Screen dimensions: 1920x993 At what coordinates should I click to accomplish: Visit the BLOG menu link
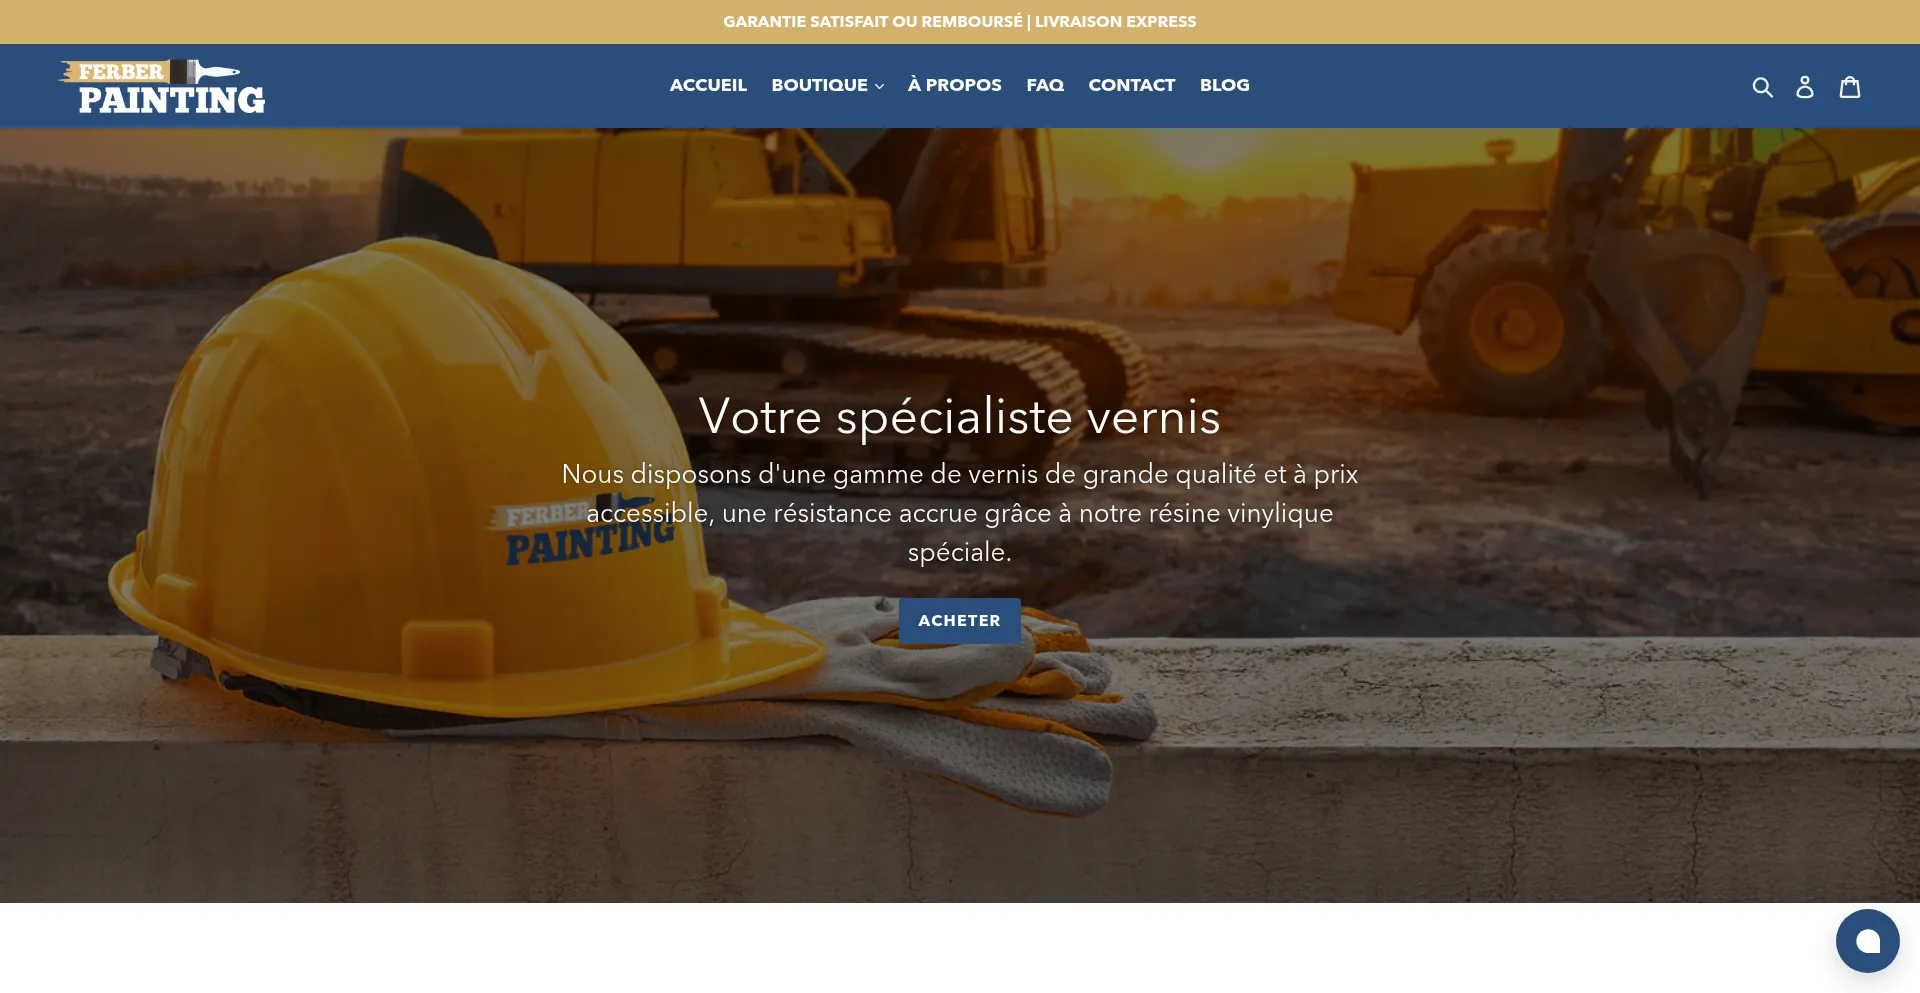click(1224, 85)
